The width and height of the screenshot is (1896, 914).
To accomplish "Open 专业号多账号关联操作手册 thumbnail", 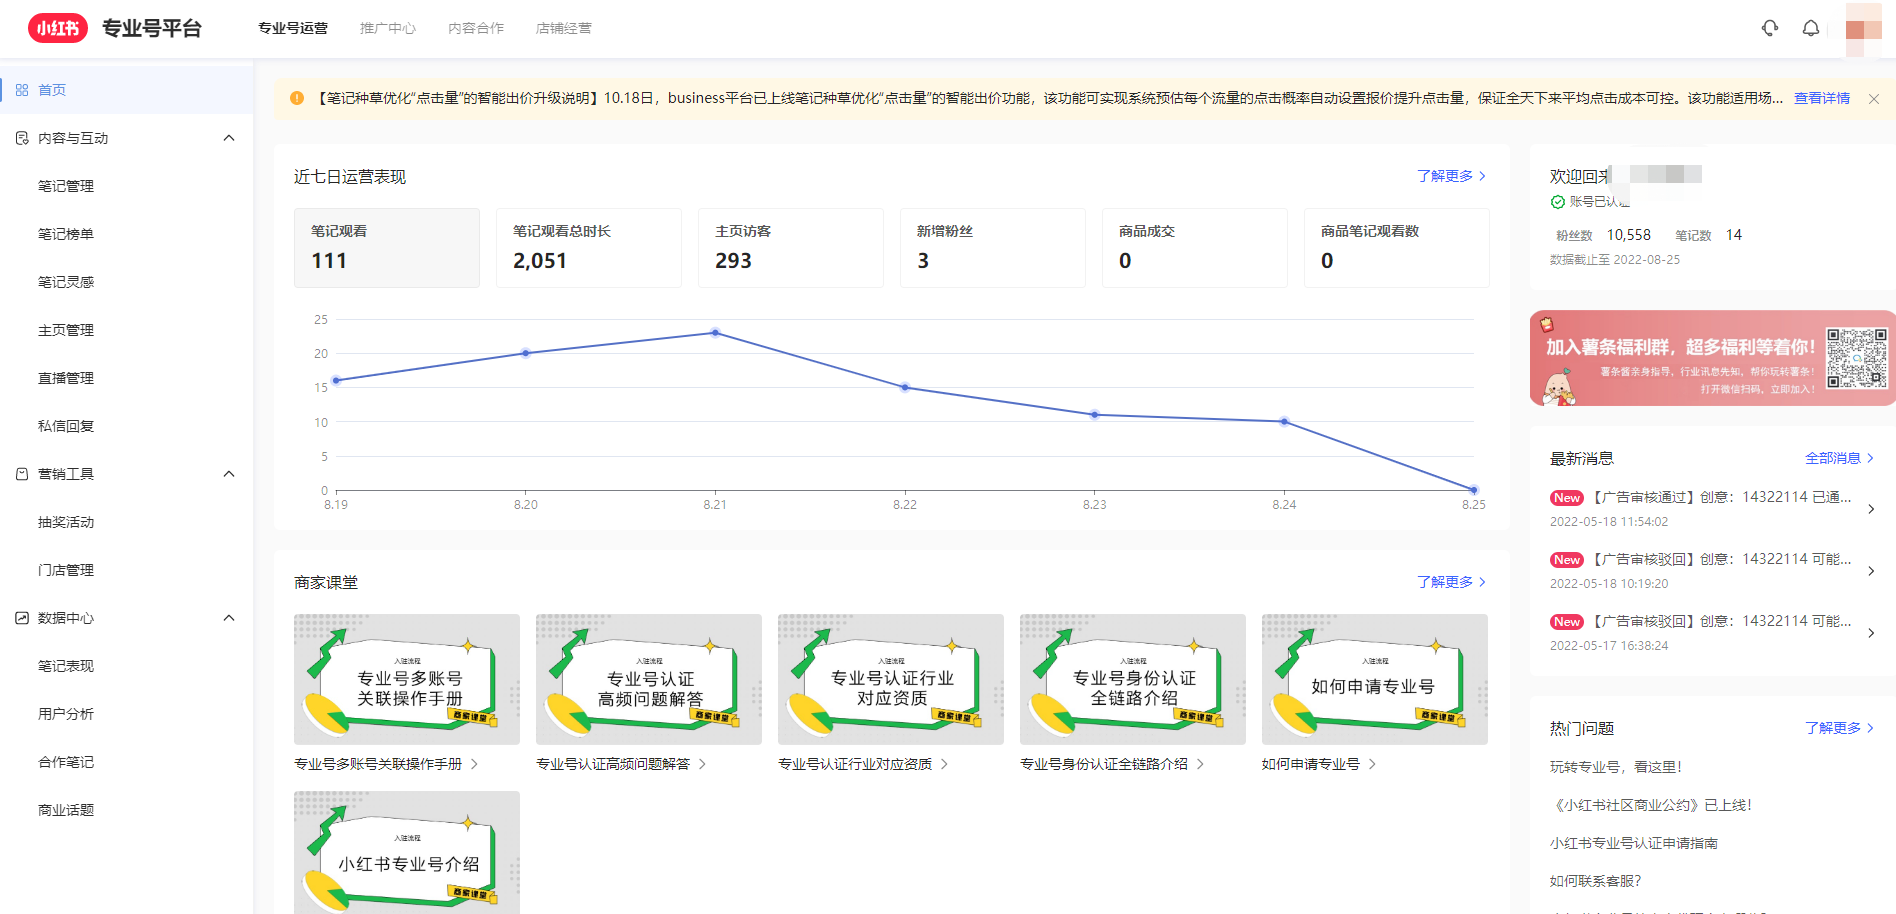I will tap(407, 679).
